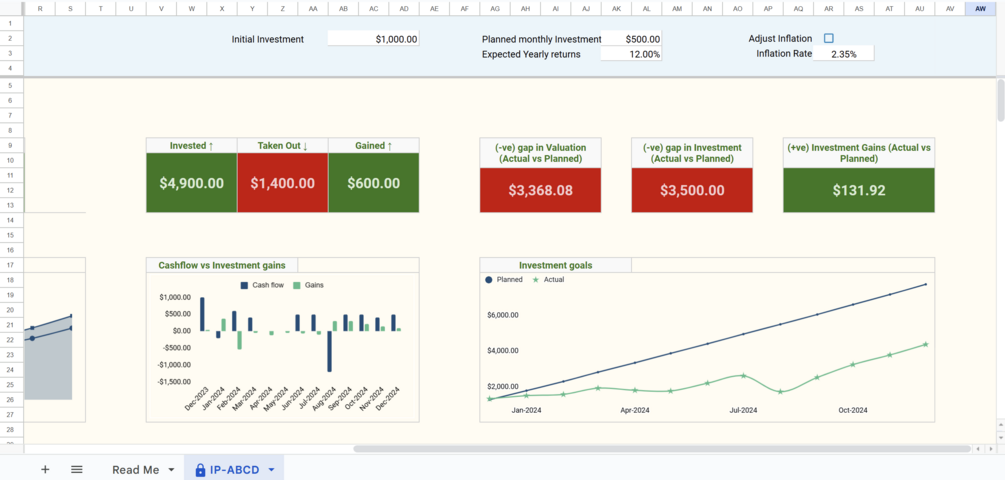Click the large Aug-2024 negative cash flow bar
1005x480 pixels.
[x=329, y=351]
